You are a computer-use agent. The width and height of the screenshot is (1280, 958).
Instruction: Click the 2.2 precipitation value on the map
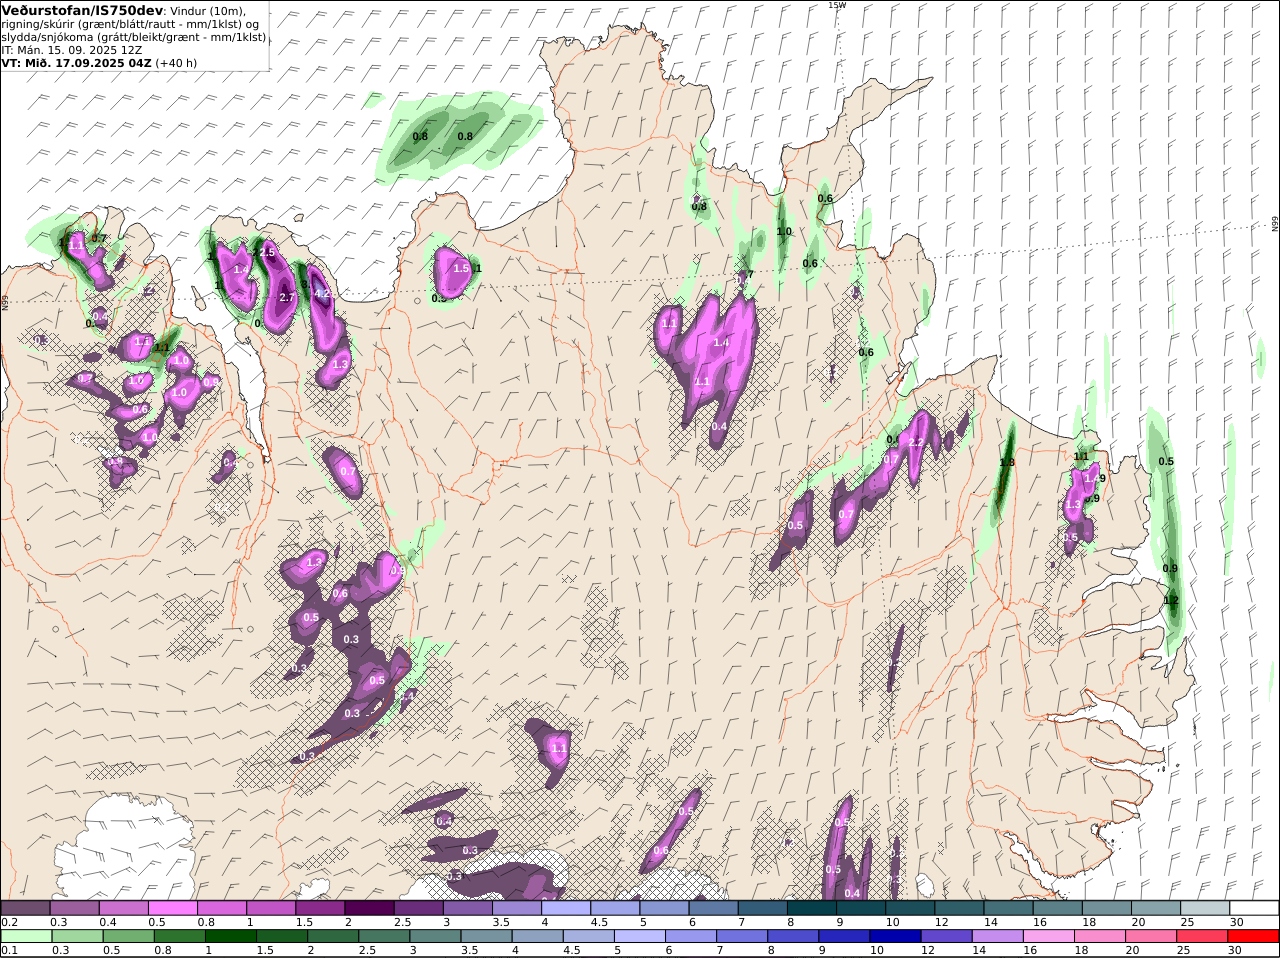(915, 442)
